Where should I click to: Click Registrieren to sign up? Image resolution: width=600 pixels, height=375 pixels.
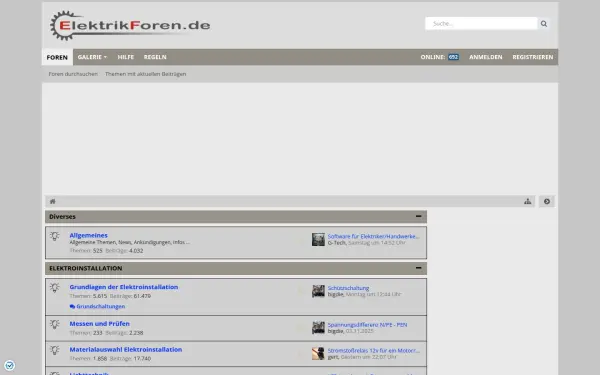tap(533, 57)
